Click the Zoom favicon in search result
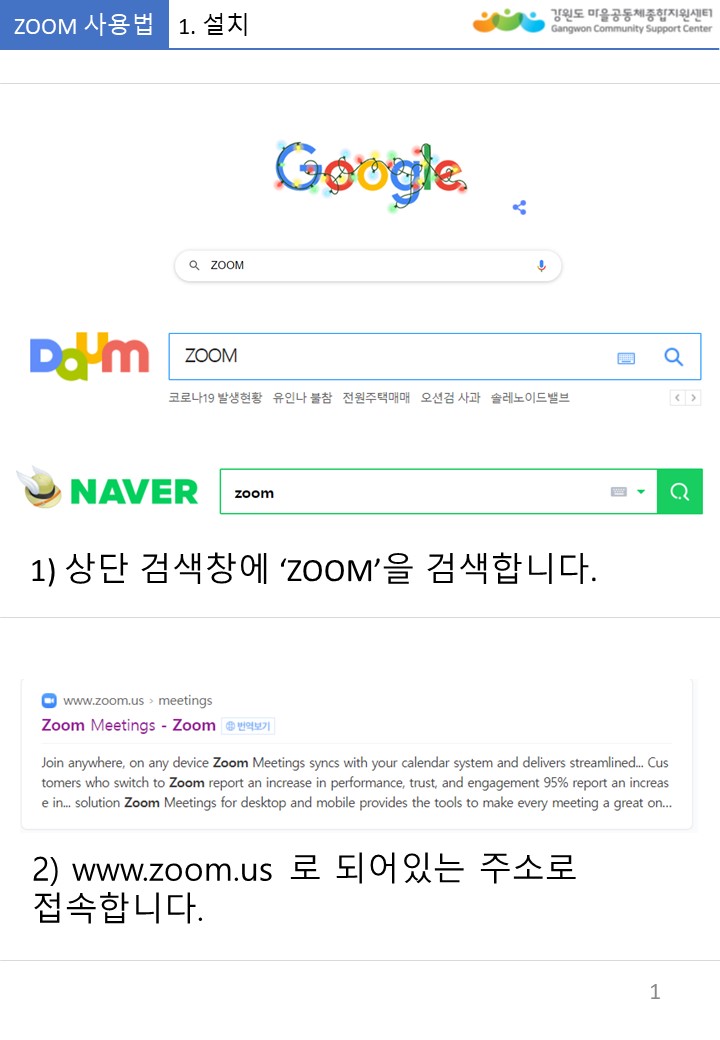The width and height of the screenshot is (720, 1040). pos(49,700)
